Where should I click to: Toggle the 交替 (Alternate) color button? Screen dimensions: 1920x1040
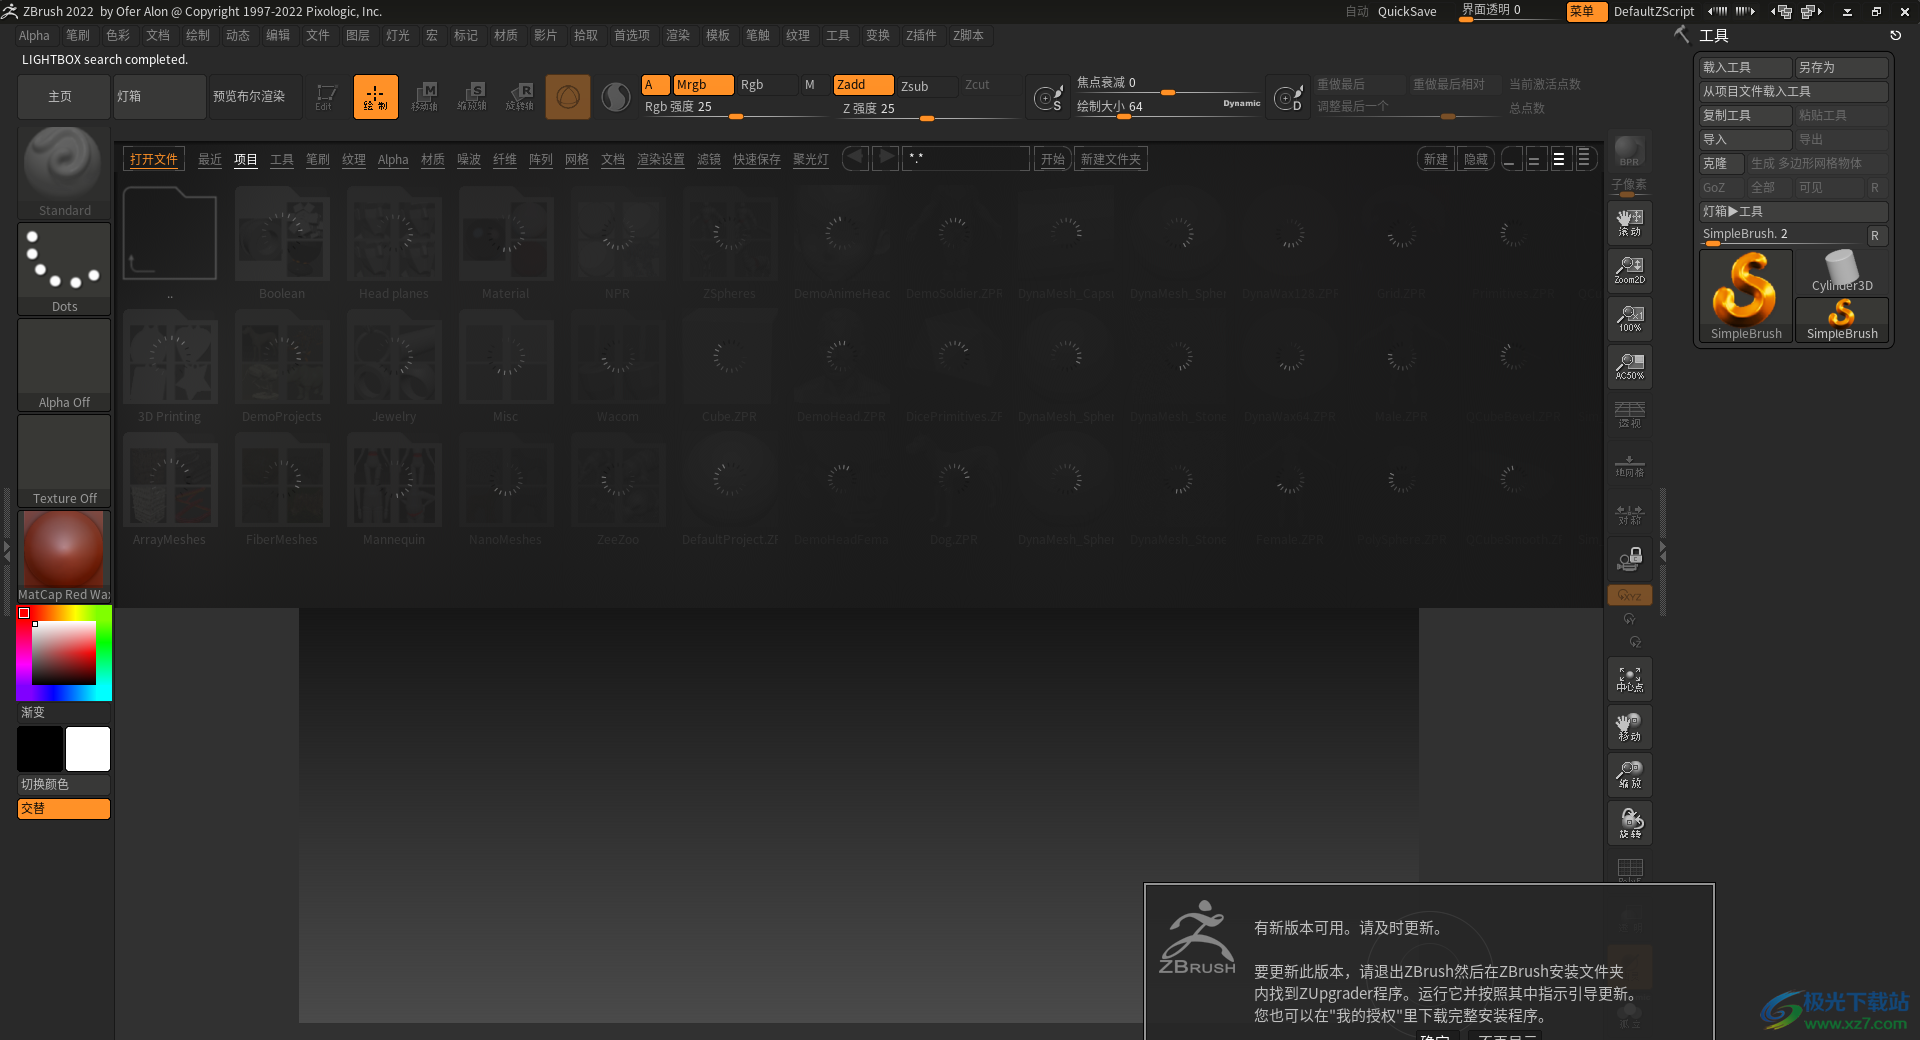pos(64,808)
